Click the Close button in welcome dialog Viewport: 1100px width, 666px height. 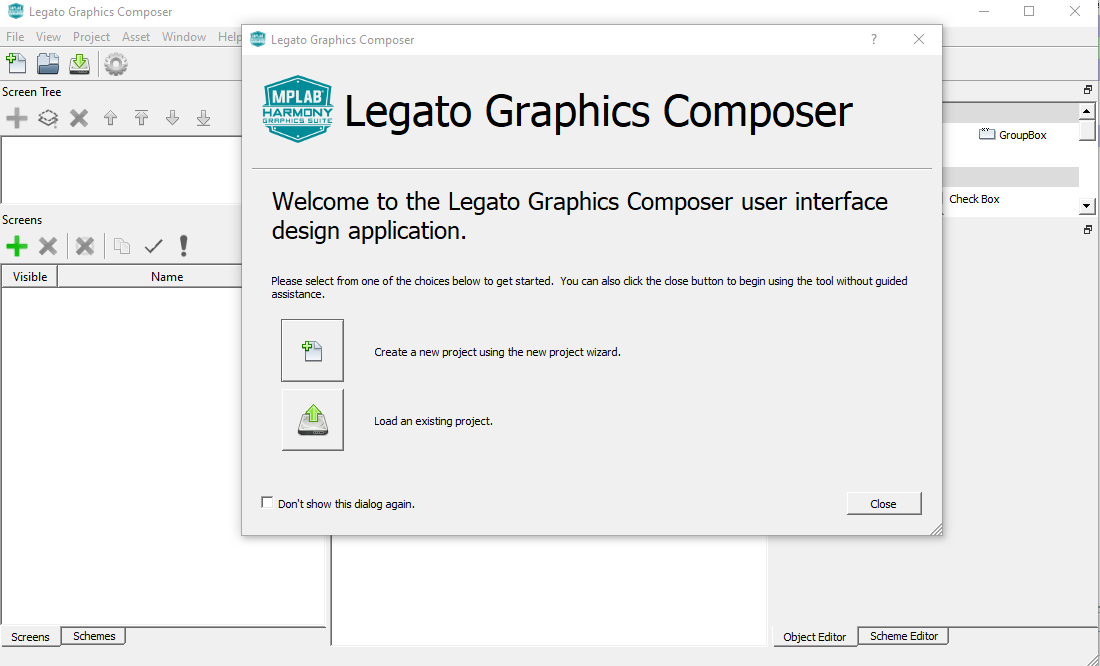pos(884,504)
